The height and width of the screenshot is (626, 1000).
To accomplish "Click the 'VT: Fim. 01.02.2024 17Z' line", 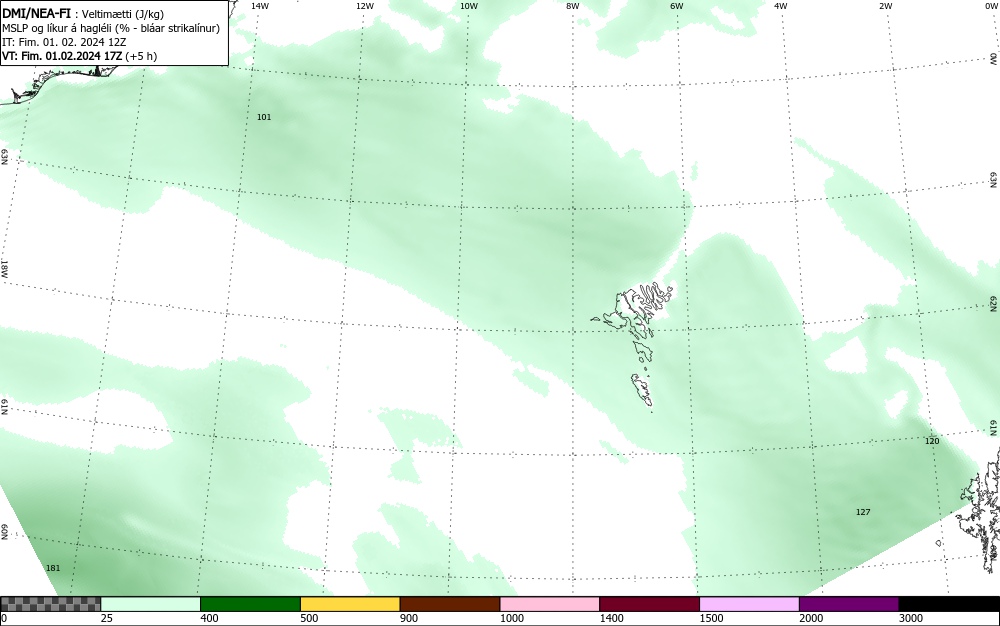I will [79, 56].
